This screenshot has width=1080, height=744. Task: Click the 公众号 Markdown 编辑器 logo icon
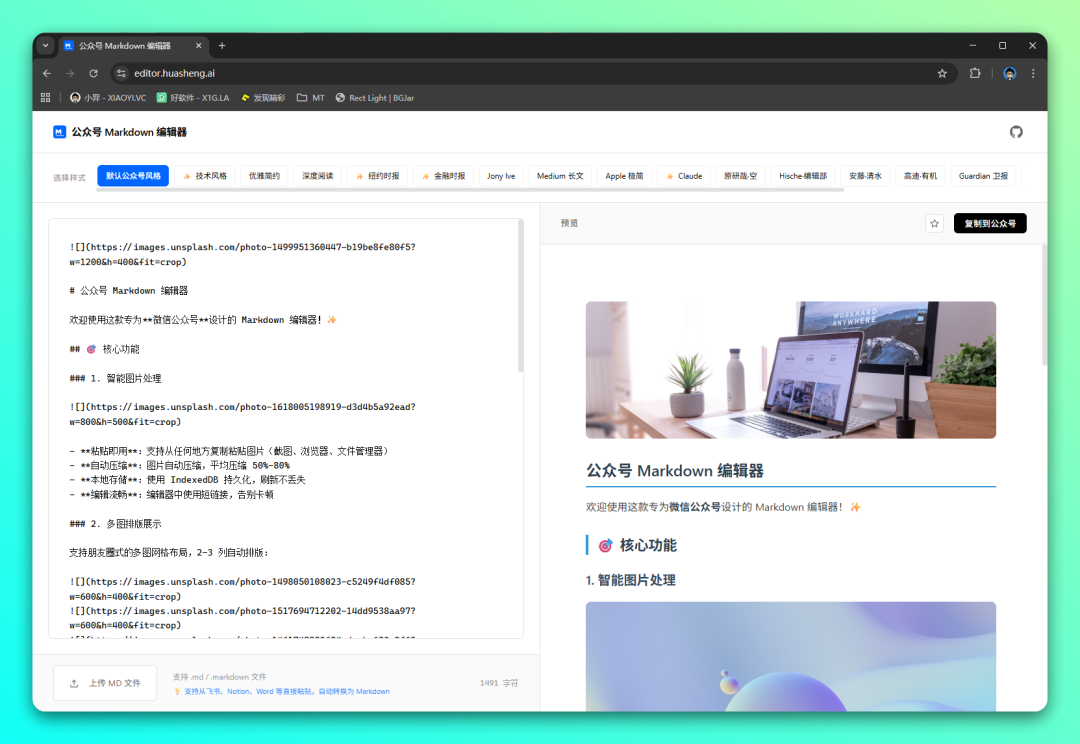[x=59, y=132]
